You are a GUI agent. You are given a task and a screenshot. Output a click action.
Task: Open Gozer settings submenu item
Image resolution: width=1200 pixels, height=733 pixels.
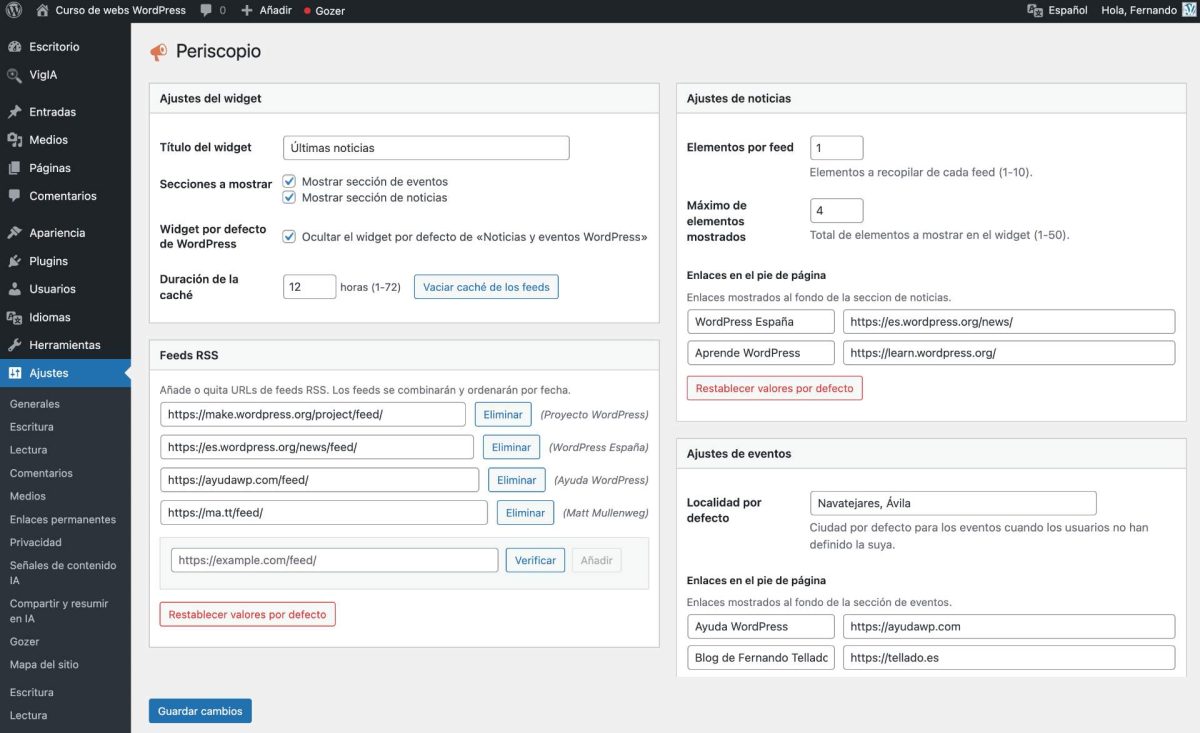coord(25,641)
